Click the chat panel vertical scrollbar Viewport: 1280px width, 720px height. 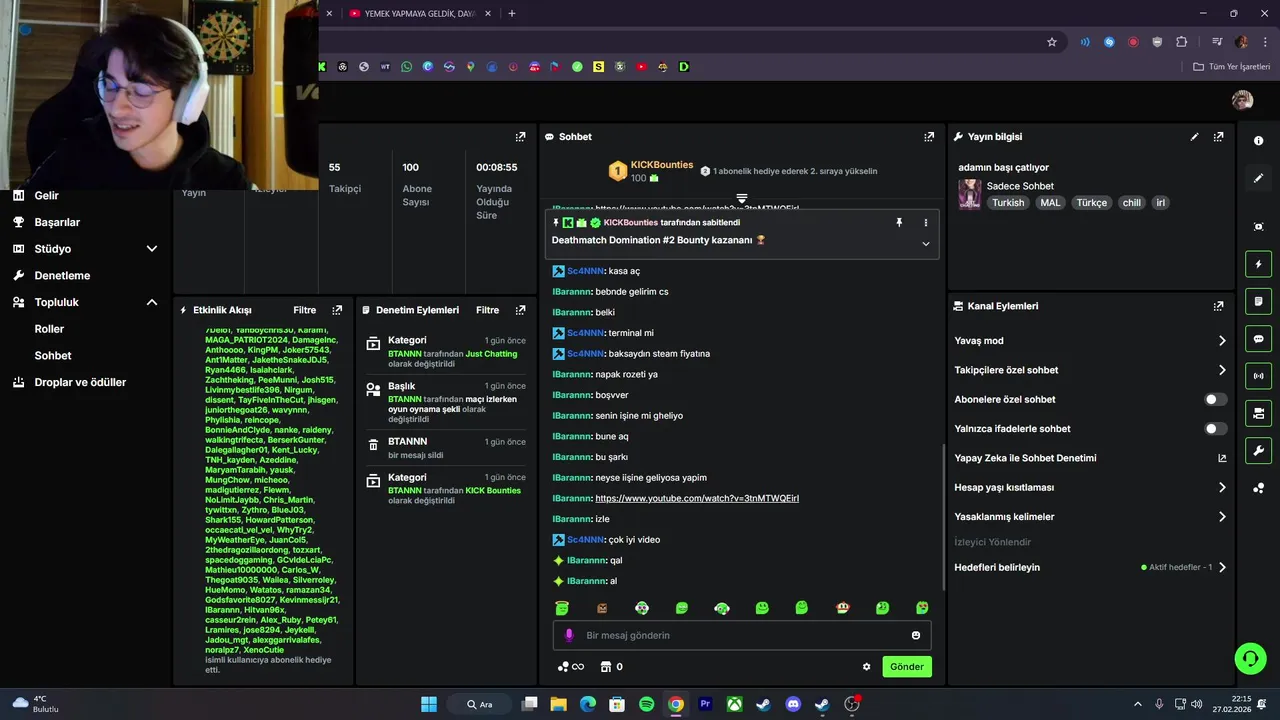pyautogui.click(x=944, y=515)
